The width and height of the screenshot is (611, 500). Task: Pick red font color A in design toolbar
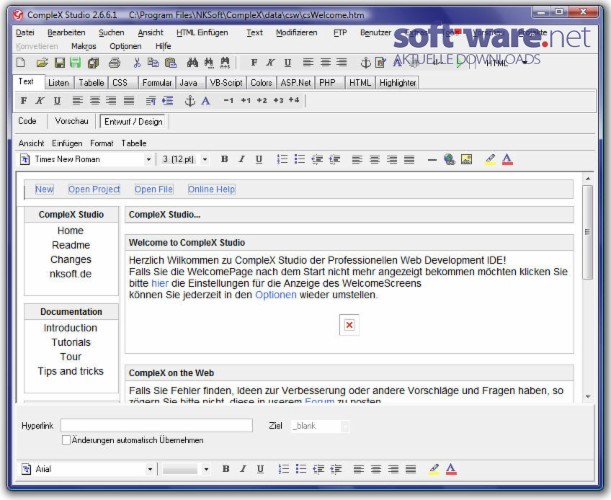pos(507,159)
